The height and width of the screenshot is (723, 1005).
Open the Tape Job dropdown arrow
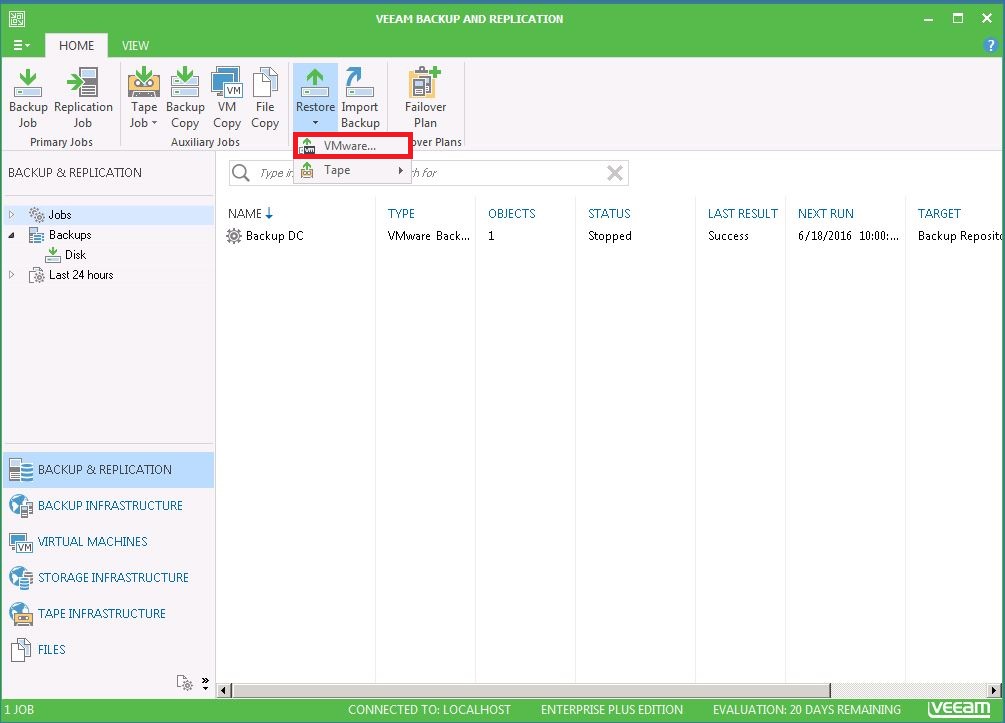point(154,122)
